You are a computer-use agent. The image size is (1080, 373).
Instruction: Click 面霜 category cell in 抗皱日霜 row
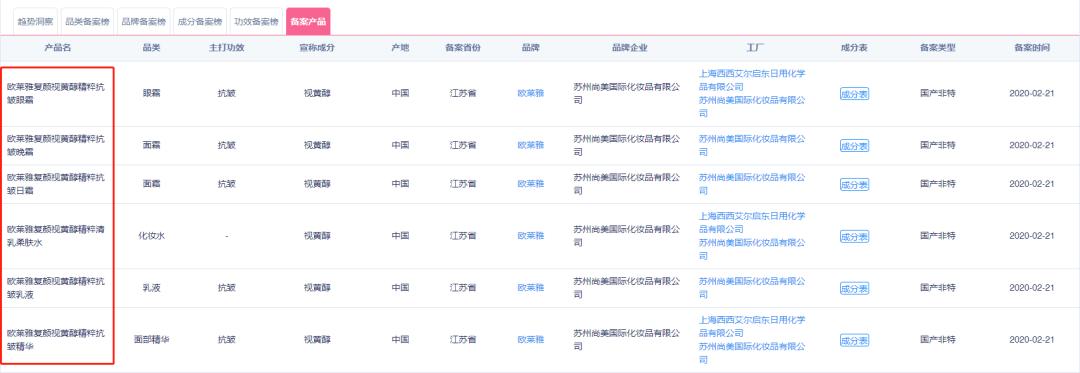152,184
